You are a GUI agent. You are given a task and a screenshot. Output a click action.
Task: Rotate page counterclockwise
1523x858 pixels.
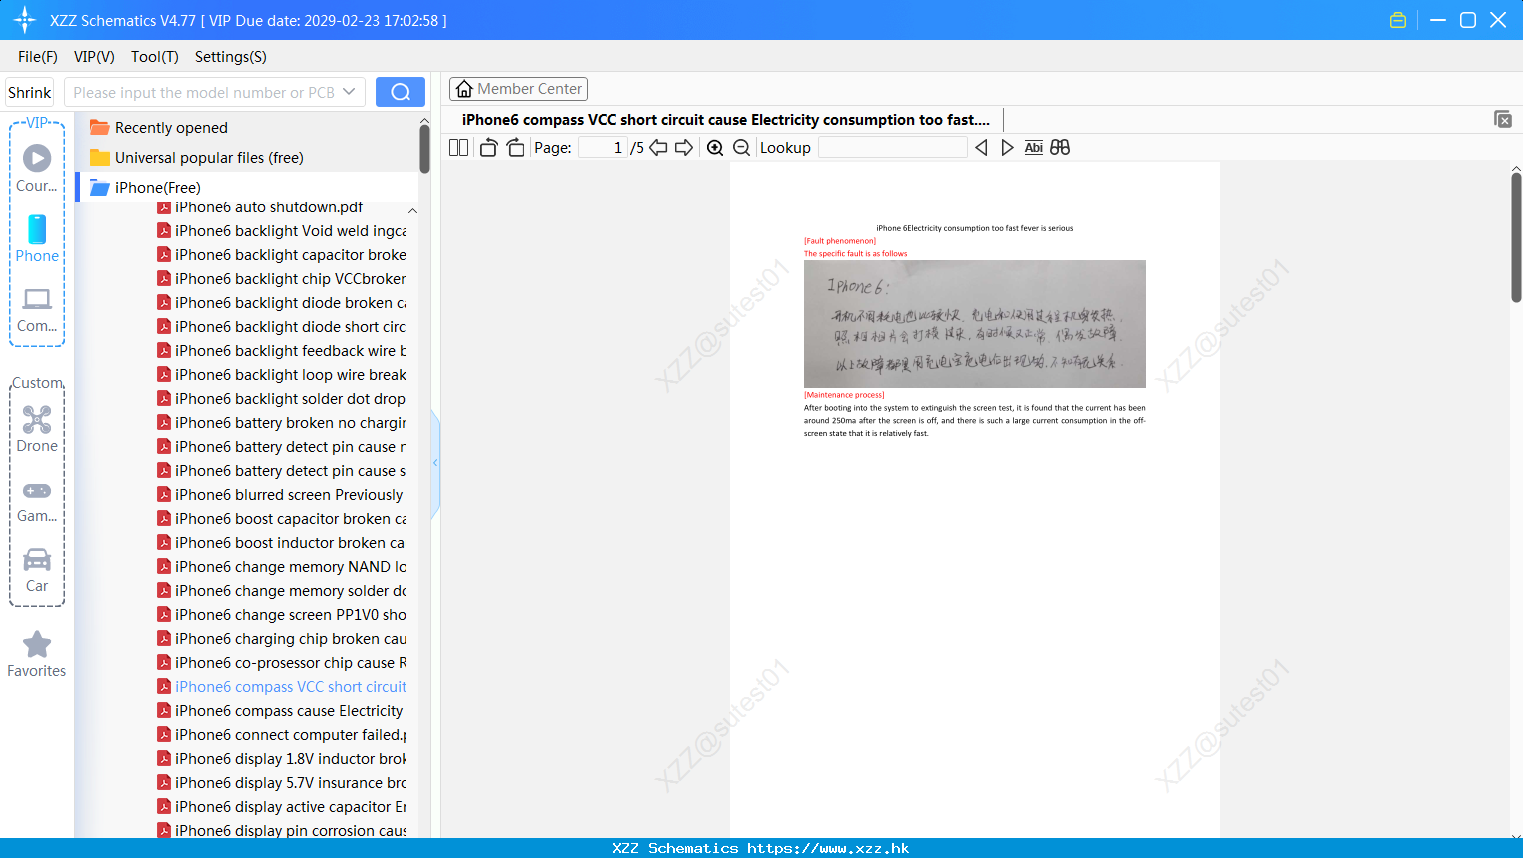(488, 148)
